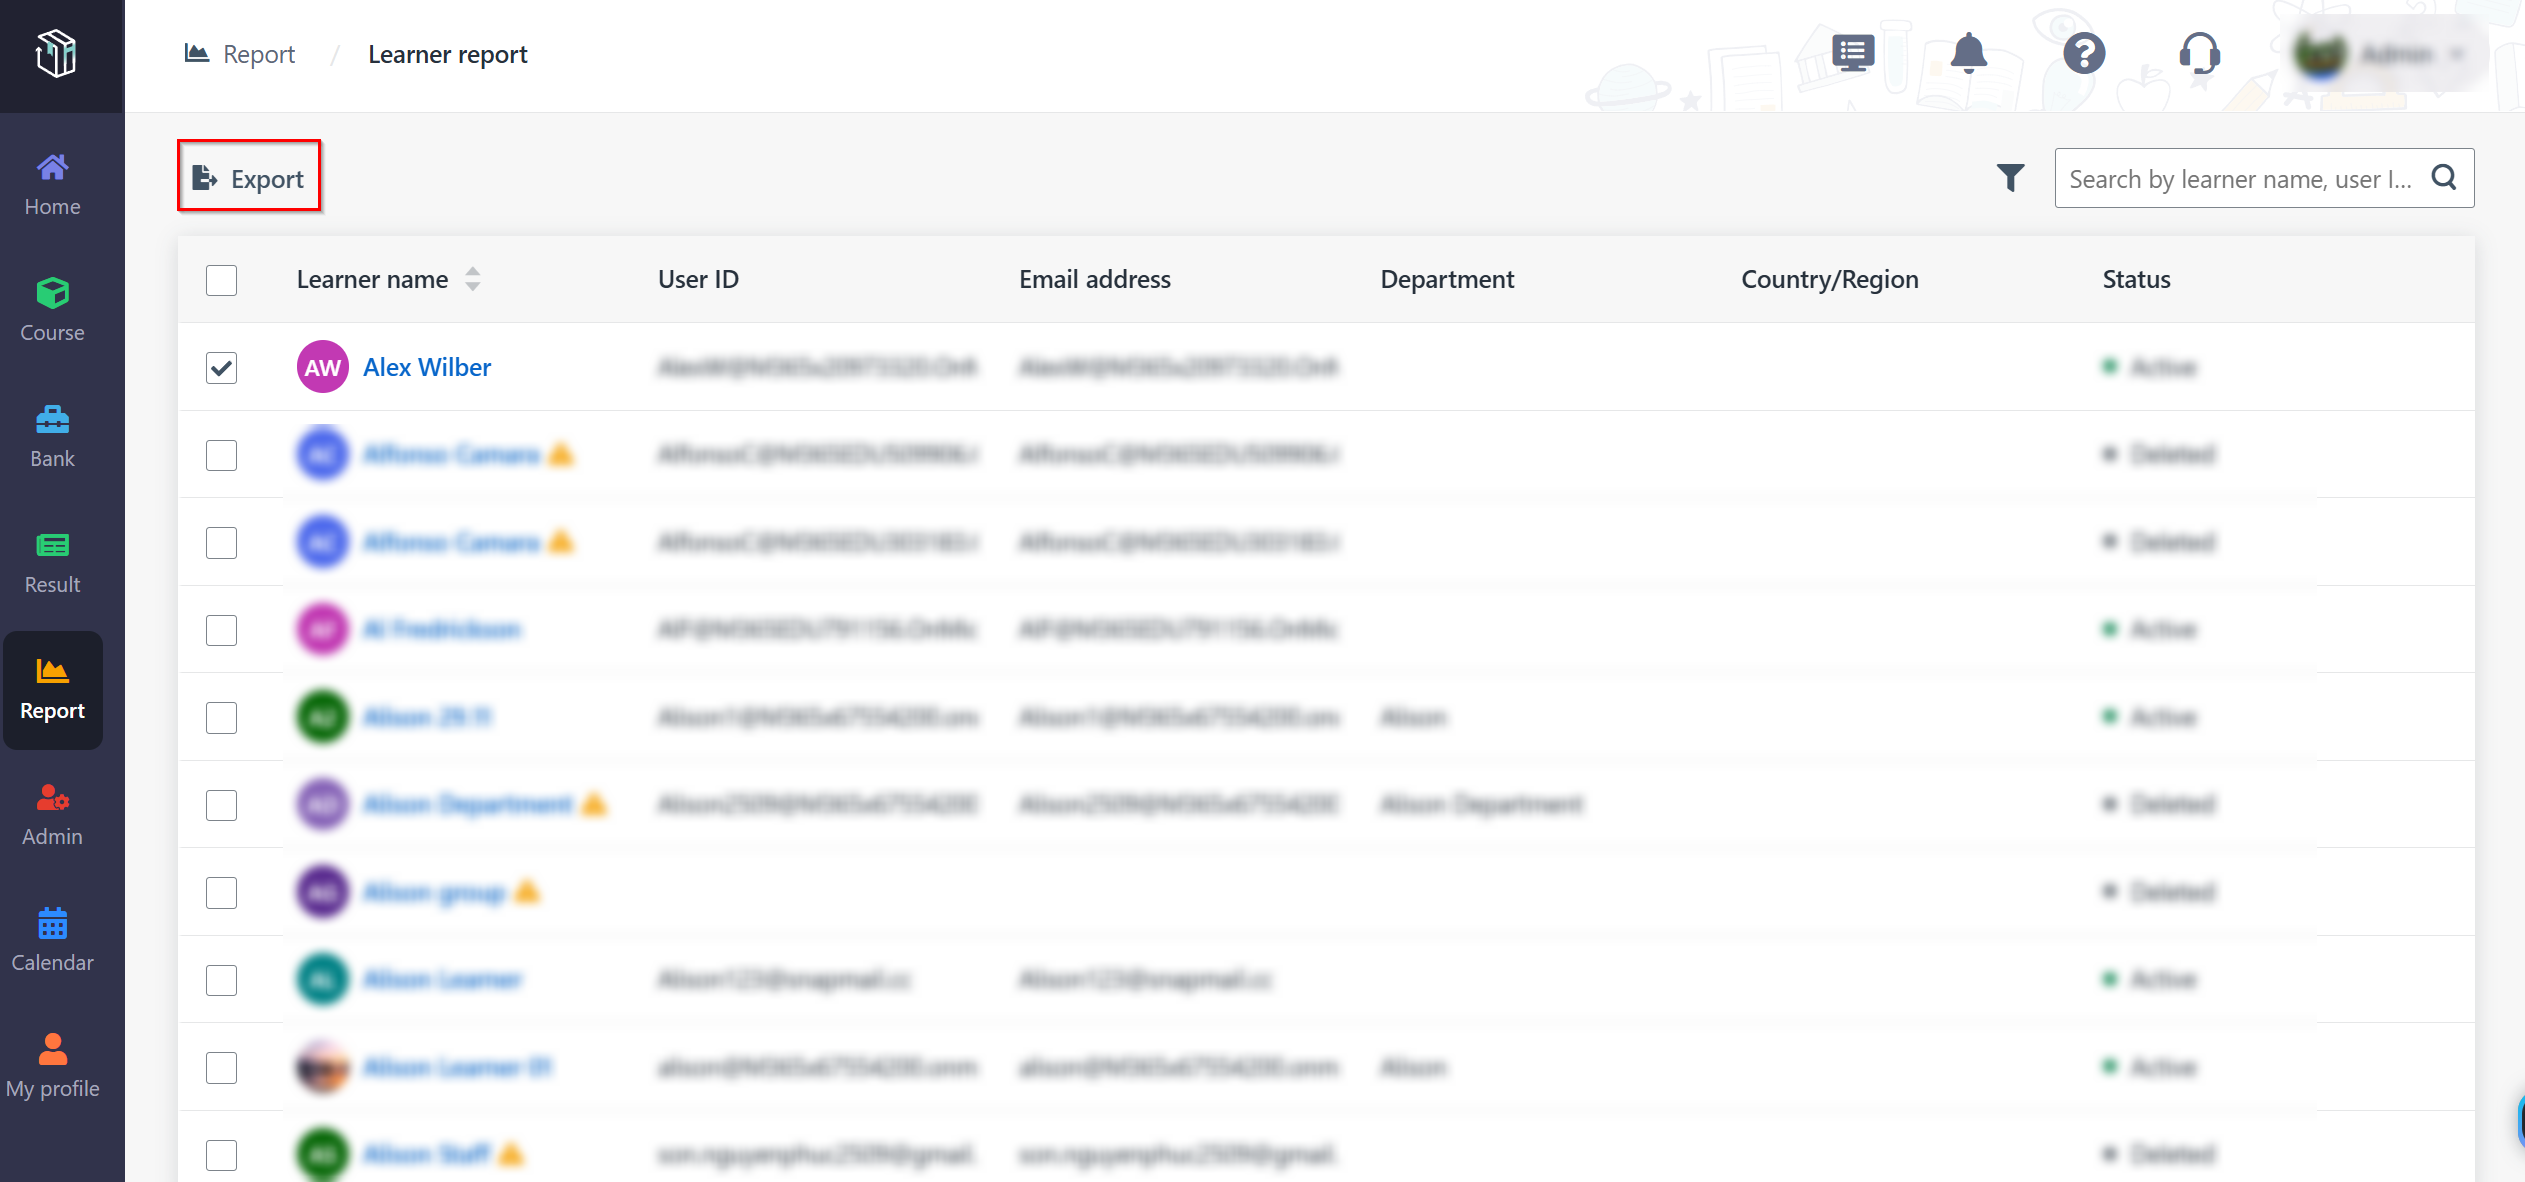Click the Alex Wilber AW avatar
Screen dimensions: 2525x1182
[322, 367]
